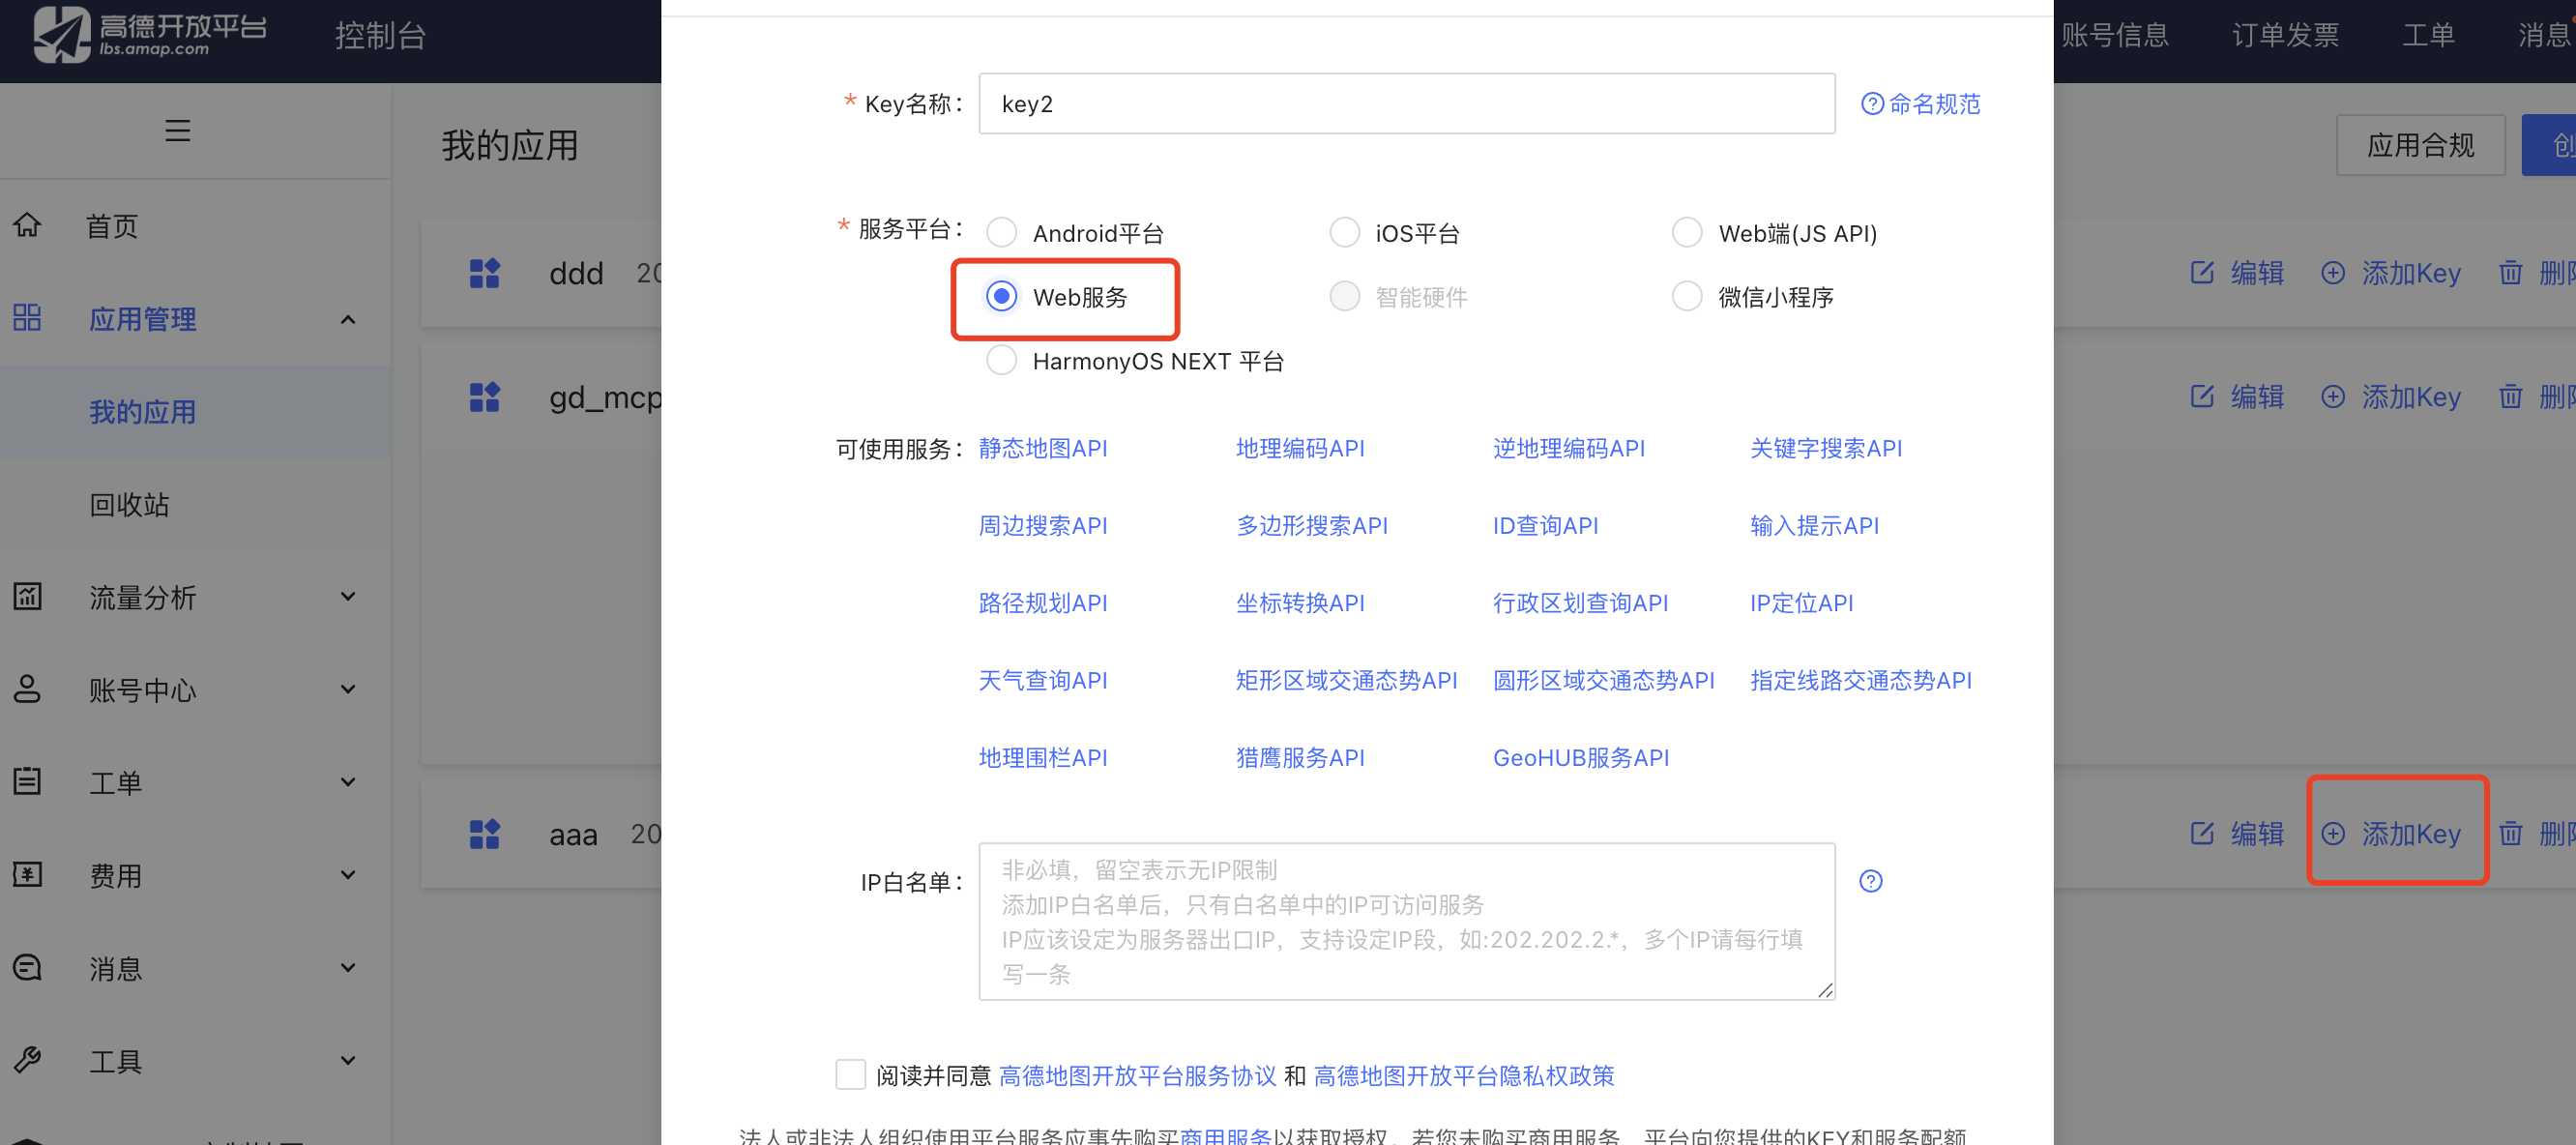Click the help icon next to IP白名单

[1870, 881]
